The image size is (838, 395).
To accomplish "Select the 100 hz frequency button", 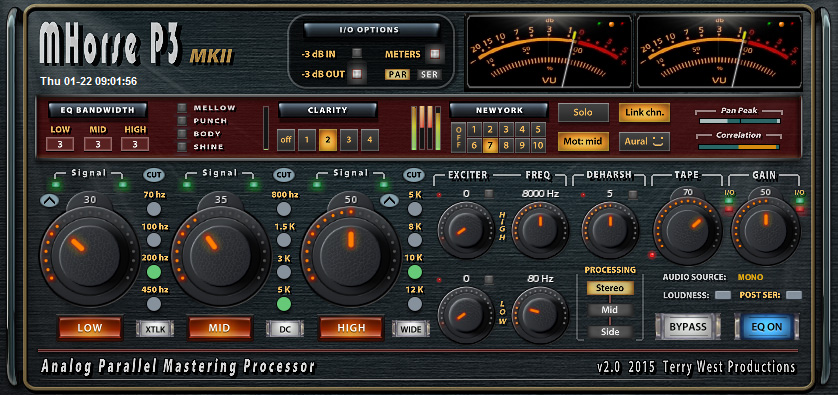I will point(154,240).
